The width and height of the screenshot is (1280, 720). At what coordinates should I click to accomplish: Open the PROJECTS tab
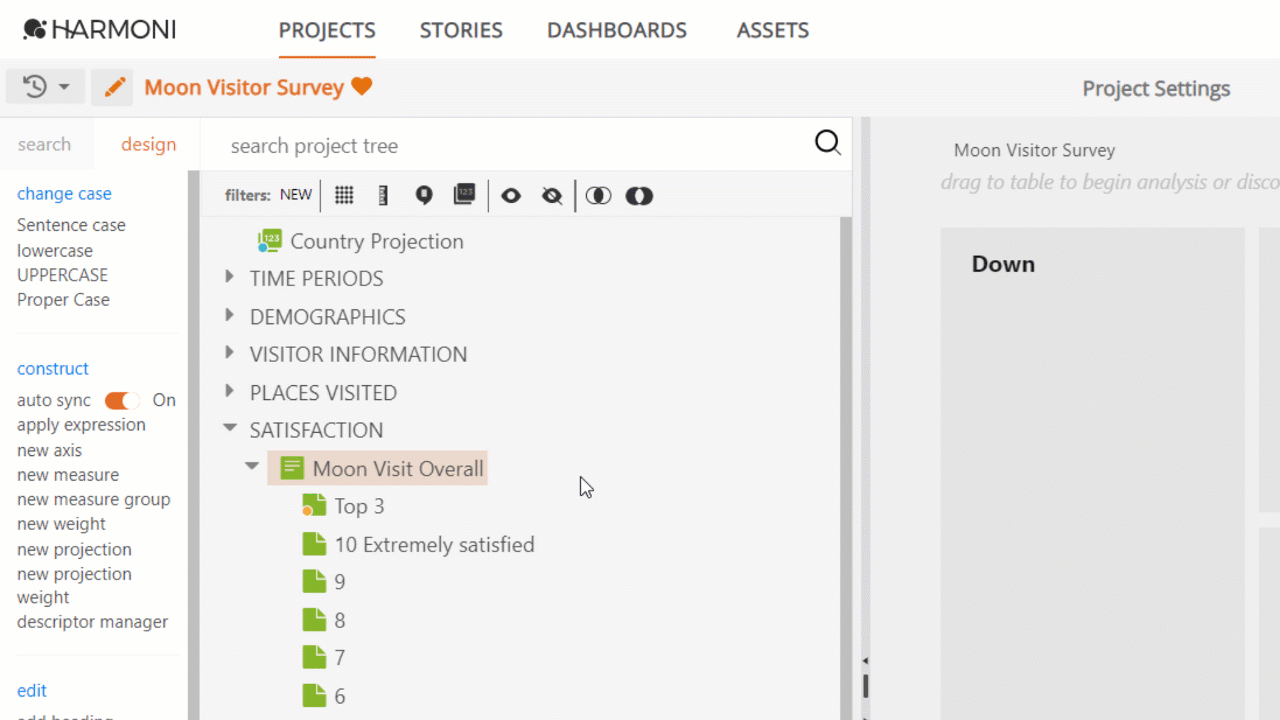click(x=327, y=30)
